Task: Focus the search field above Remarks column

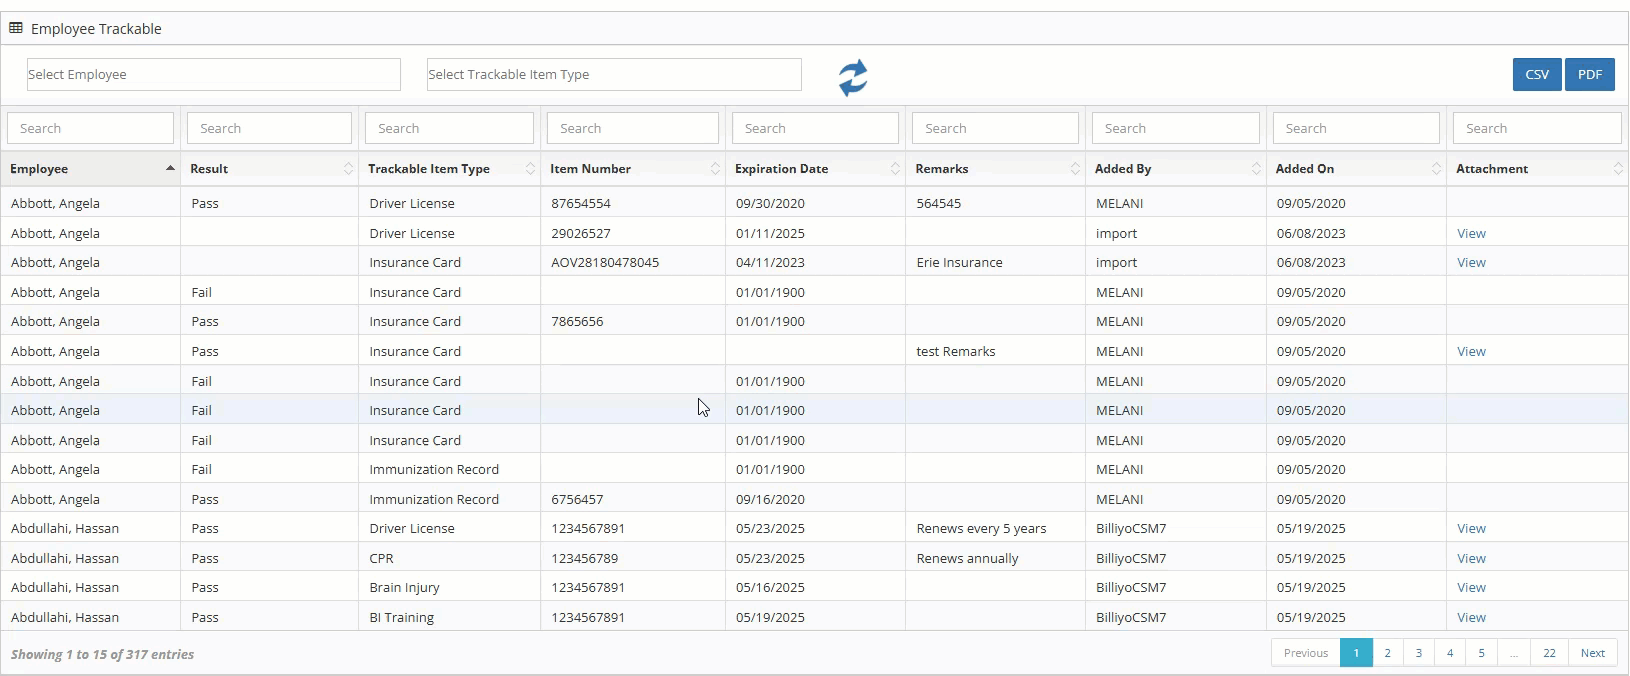Action: coord(995,128)
